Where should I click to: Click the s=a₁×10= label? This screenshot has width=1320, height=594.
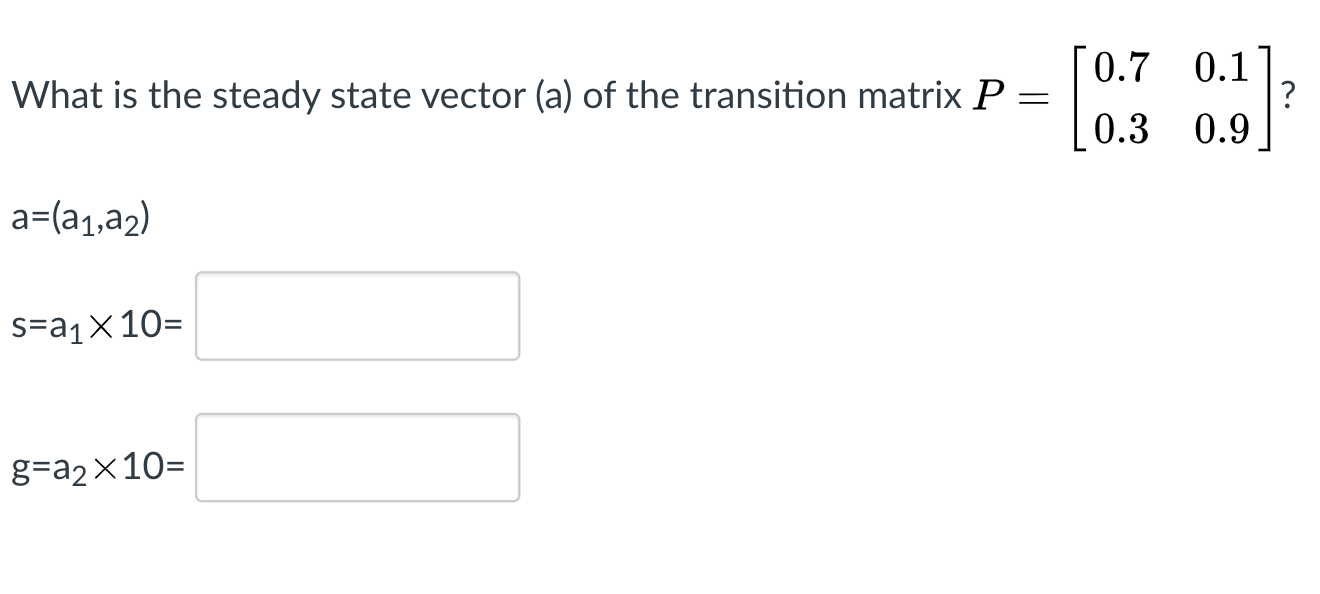[96, 325]
